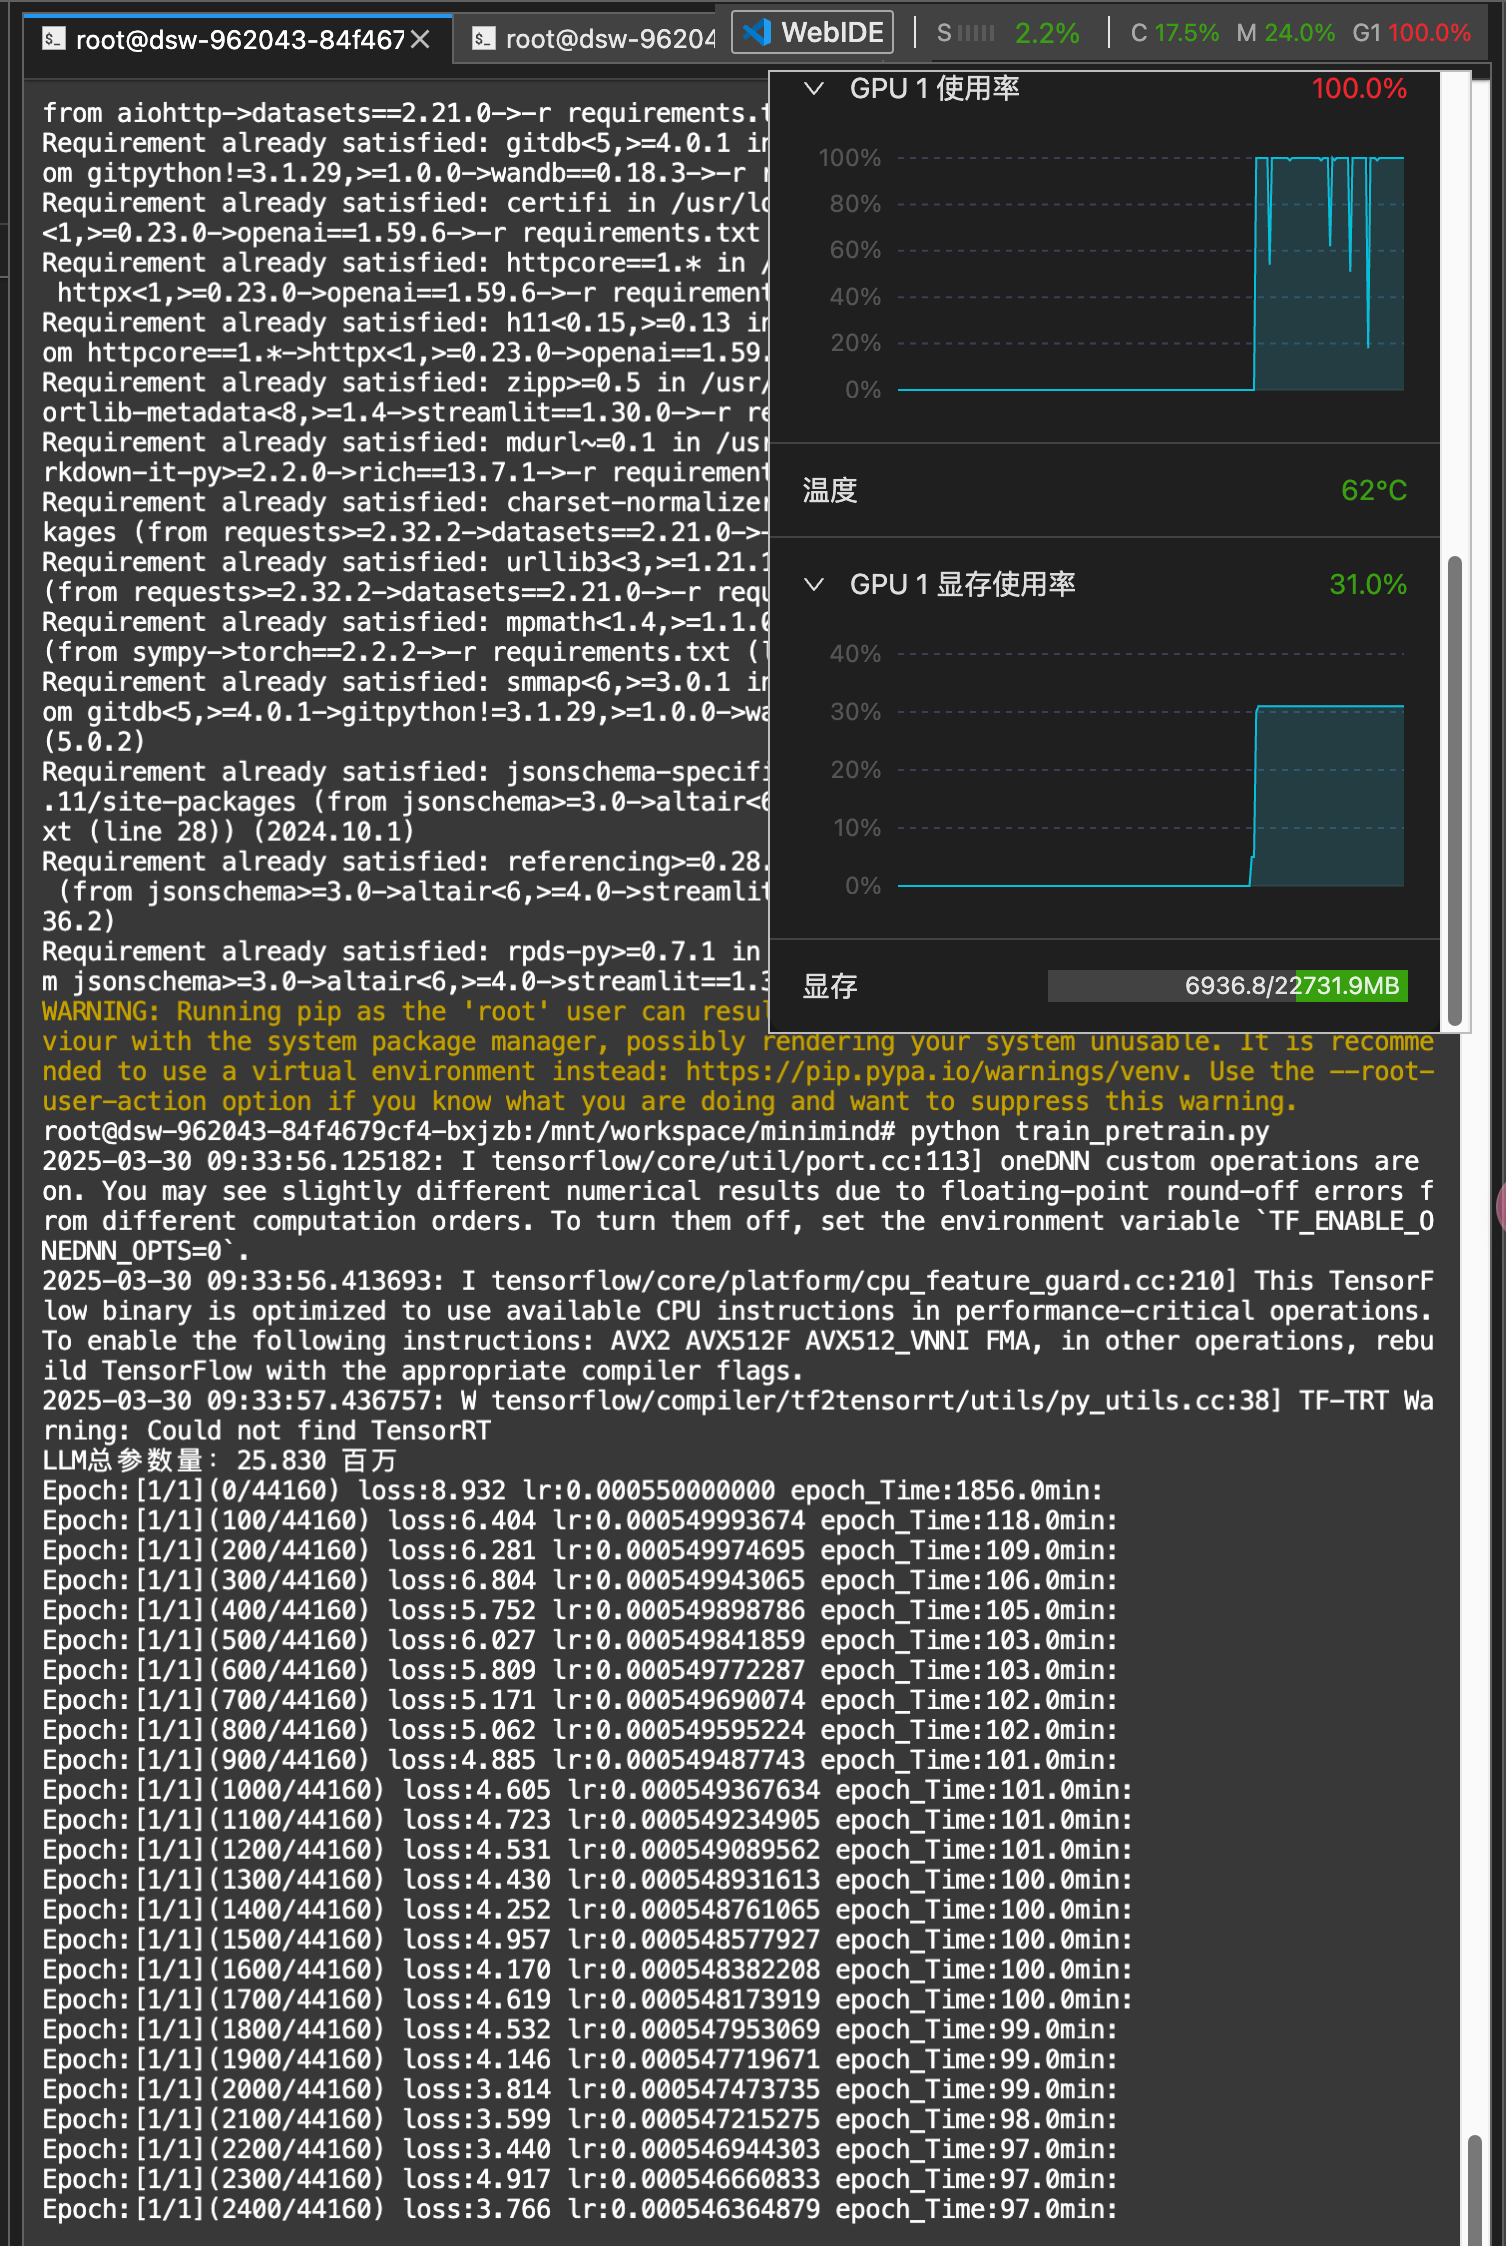Switch to the first root@dsw-962043-84f467 terminal tab
Image resolution: width=1506 pixels, height=2246 pixels.
(240, 39)
